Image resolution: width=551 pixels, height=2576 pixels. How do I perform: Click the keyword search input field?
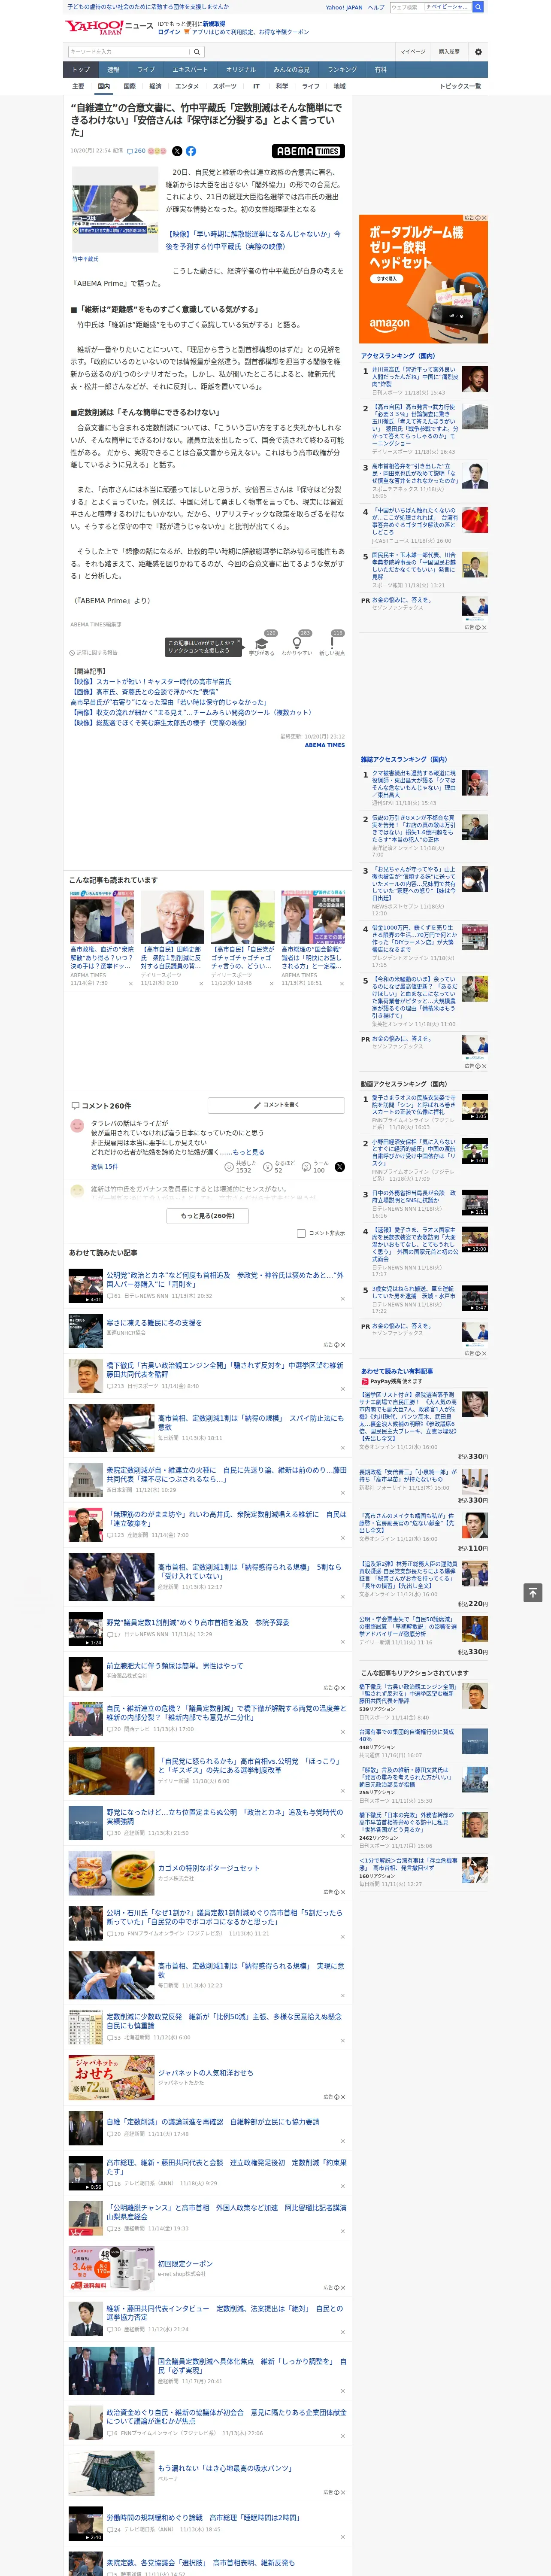[x=129, y=52]
